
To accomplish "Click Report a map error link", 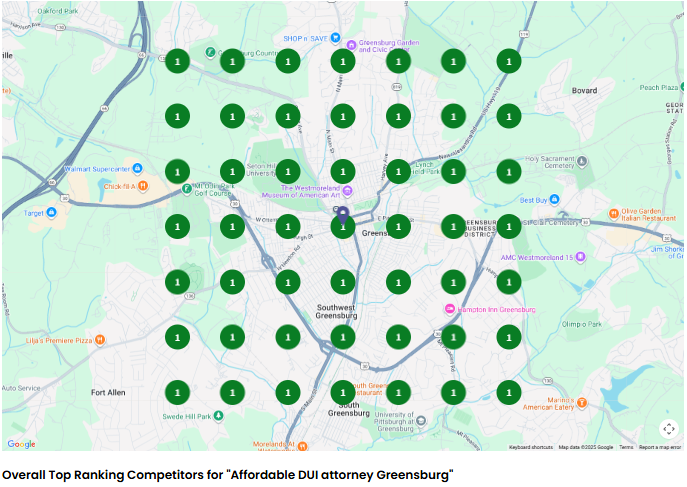I will 660,447.
